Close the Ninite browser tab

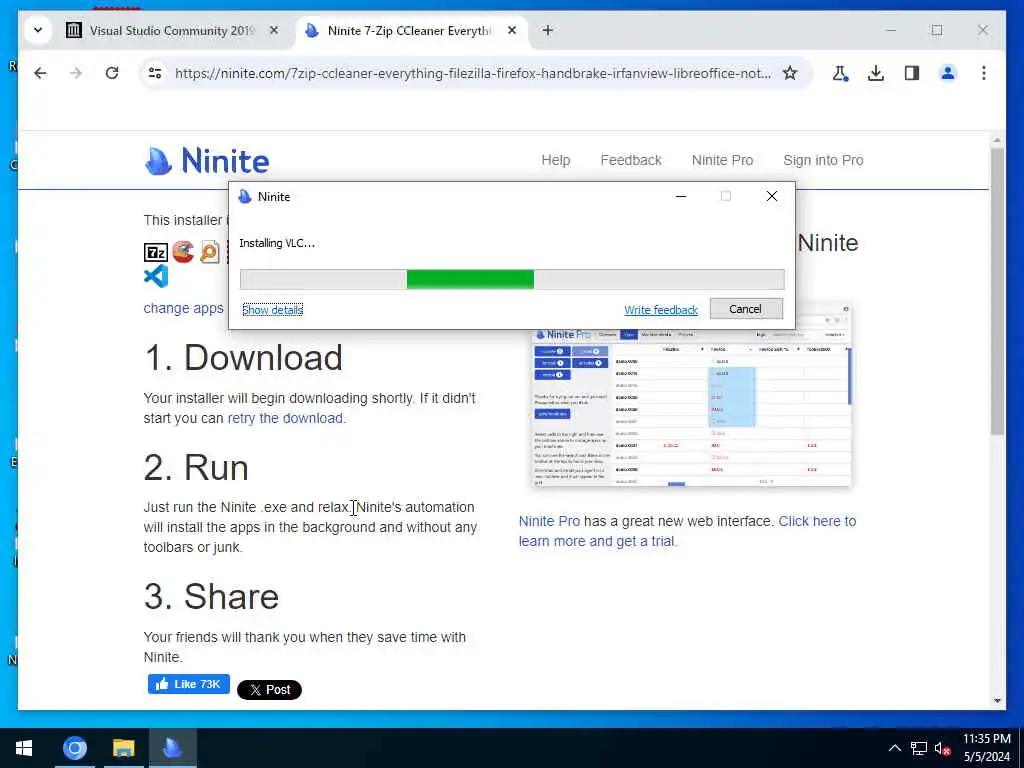[x=512, y=30]
